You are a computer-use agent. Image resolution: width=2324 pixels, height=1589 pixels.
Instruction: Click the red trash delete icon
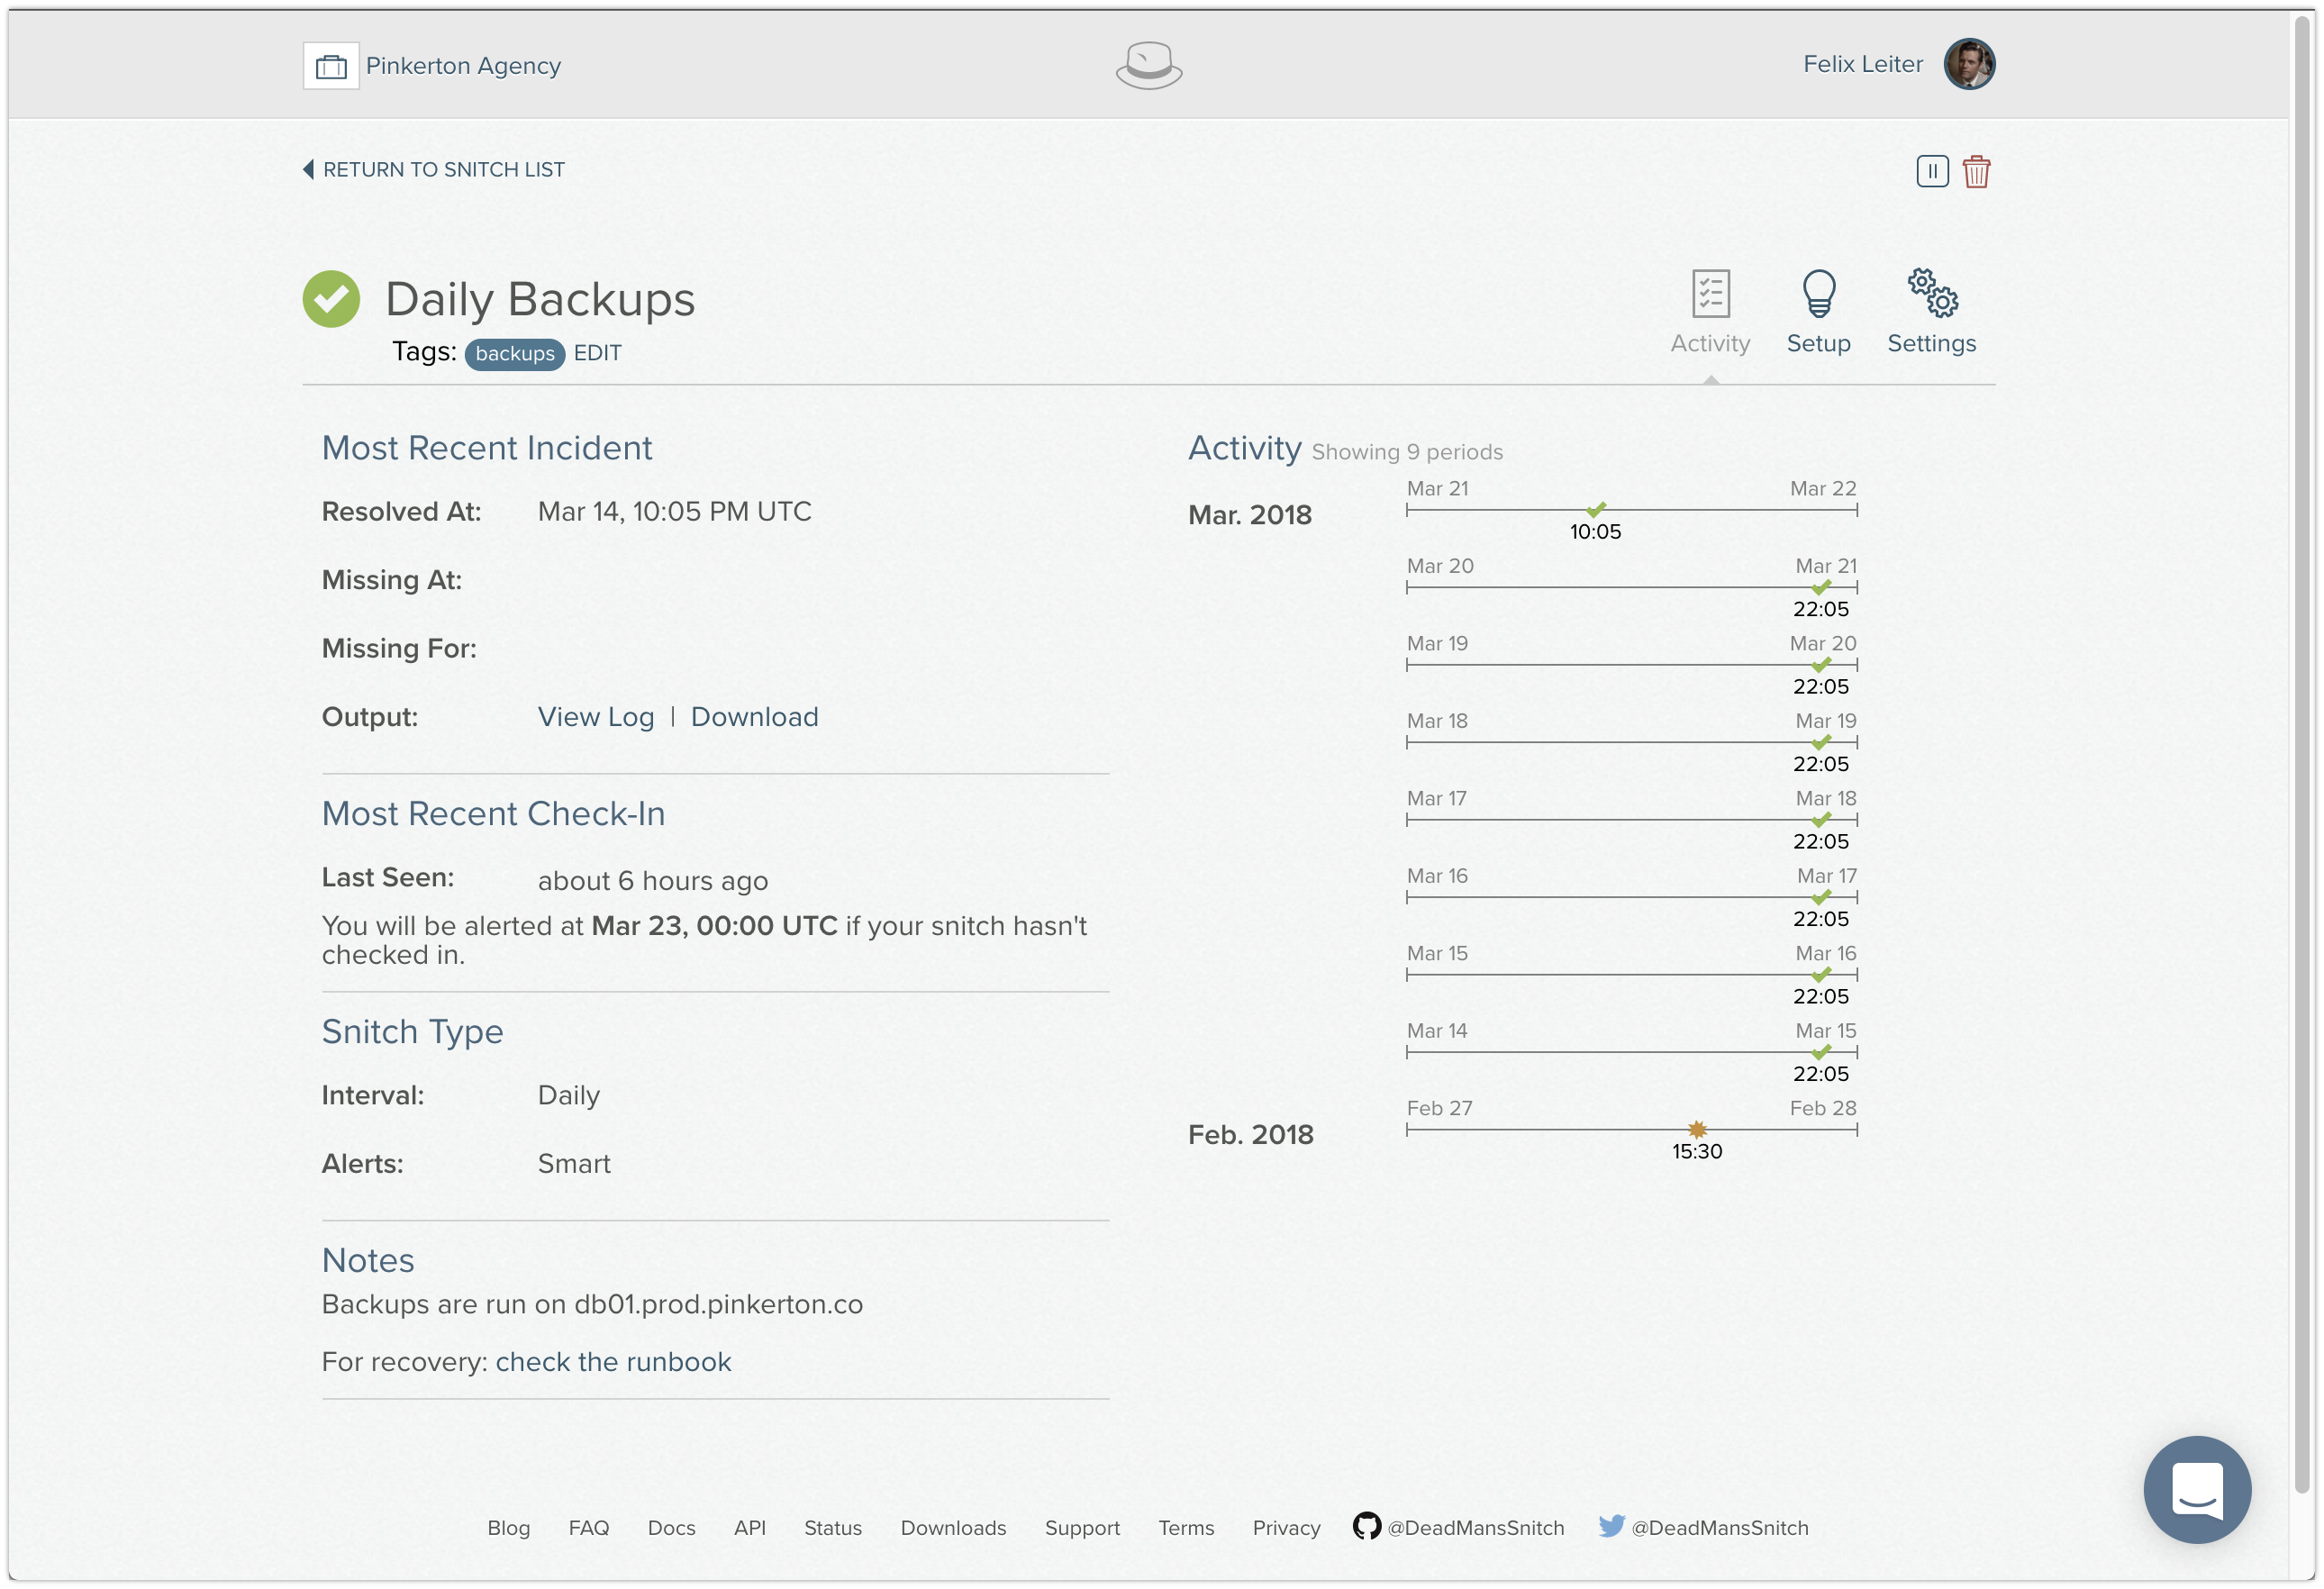[1976, 172]
